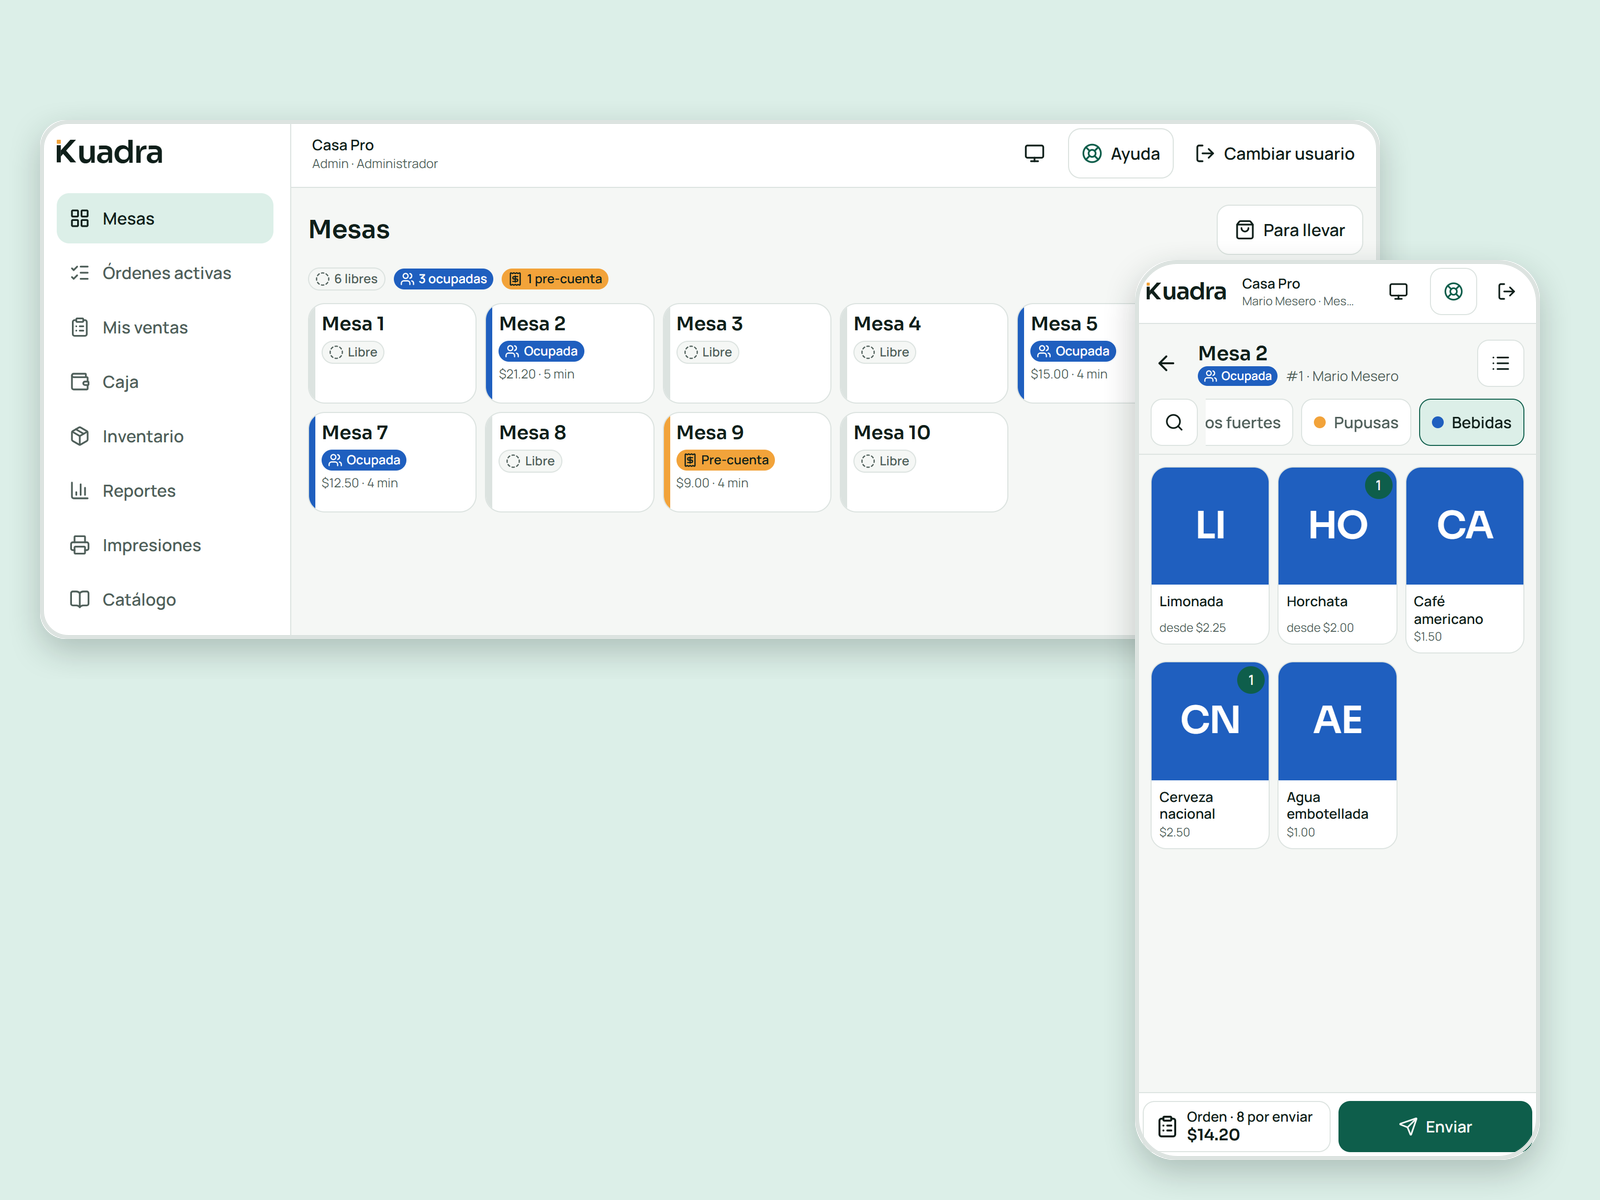Go back with the arrow beside Mesa 2
The image size is (1600, 1200).
click(x=1166, y=363)
